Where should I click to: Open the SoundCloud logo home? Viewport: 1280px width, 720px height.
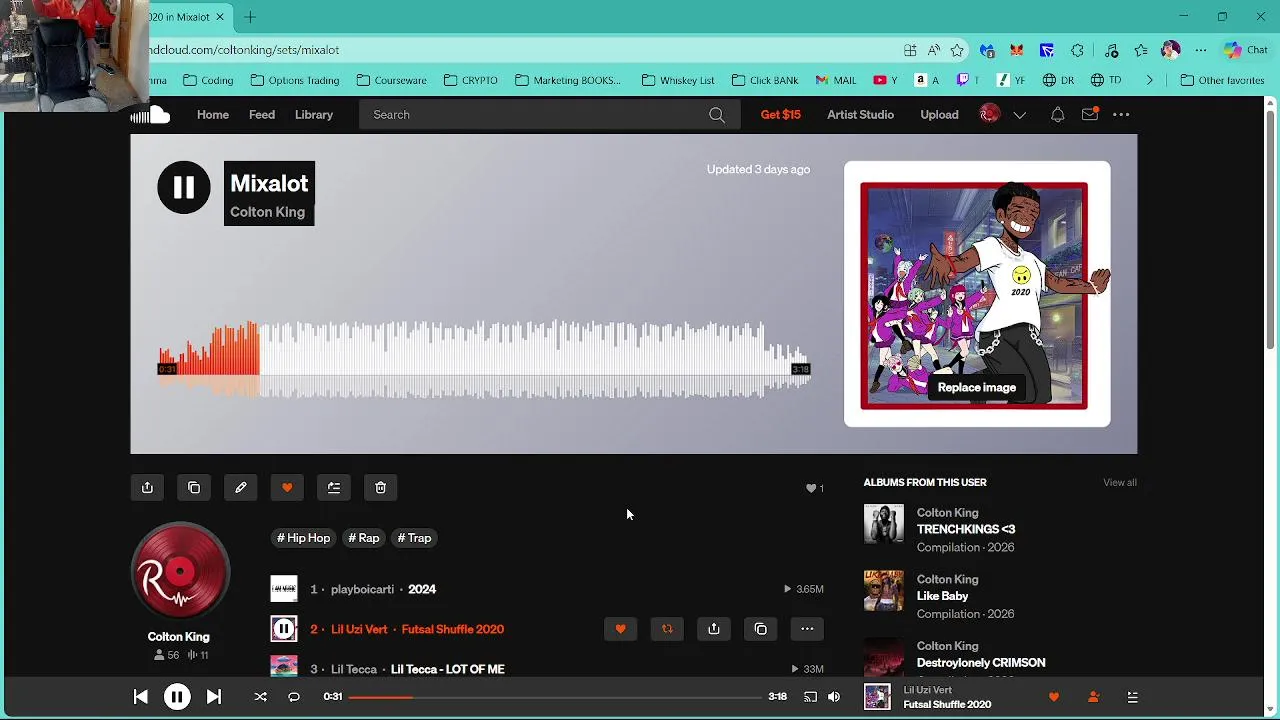[150, 115]
